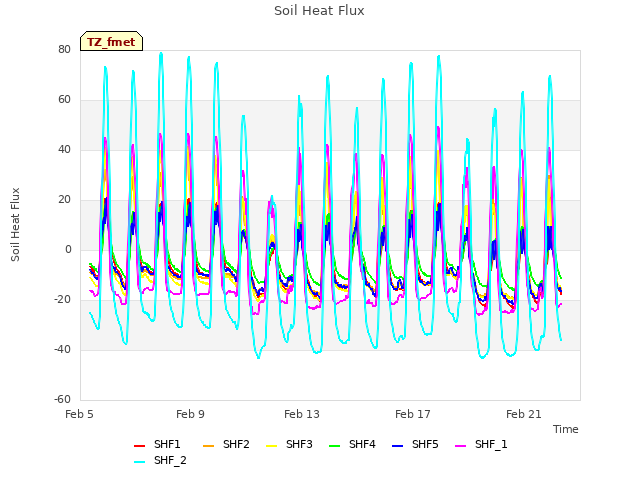Click the Feb 17 x-axis label
Viewport: 640px width, 480px height.
[x=413, y=414]
